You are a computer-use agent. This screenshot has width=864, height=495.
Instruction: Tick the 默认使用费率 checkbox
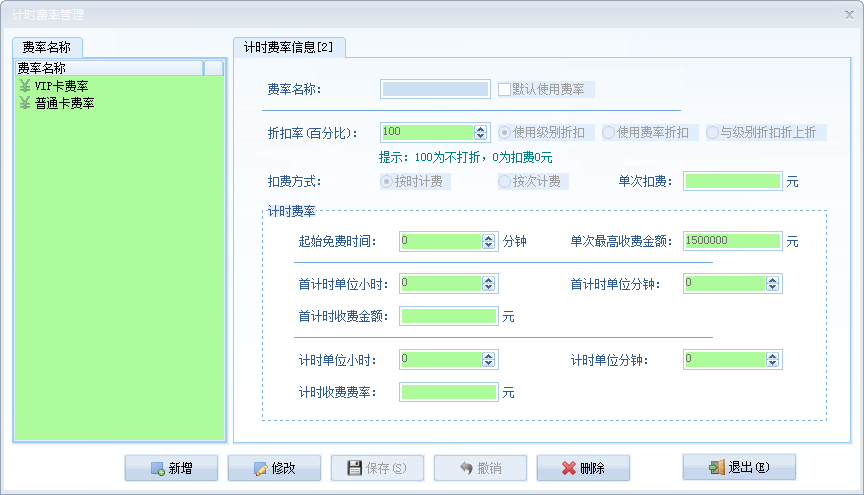tap(504, 89)
